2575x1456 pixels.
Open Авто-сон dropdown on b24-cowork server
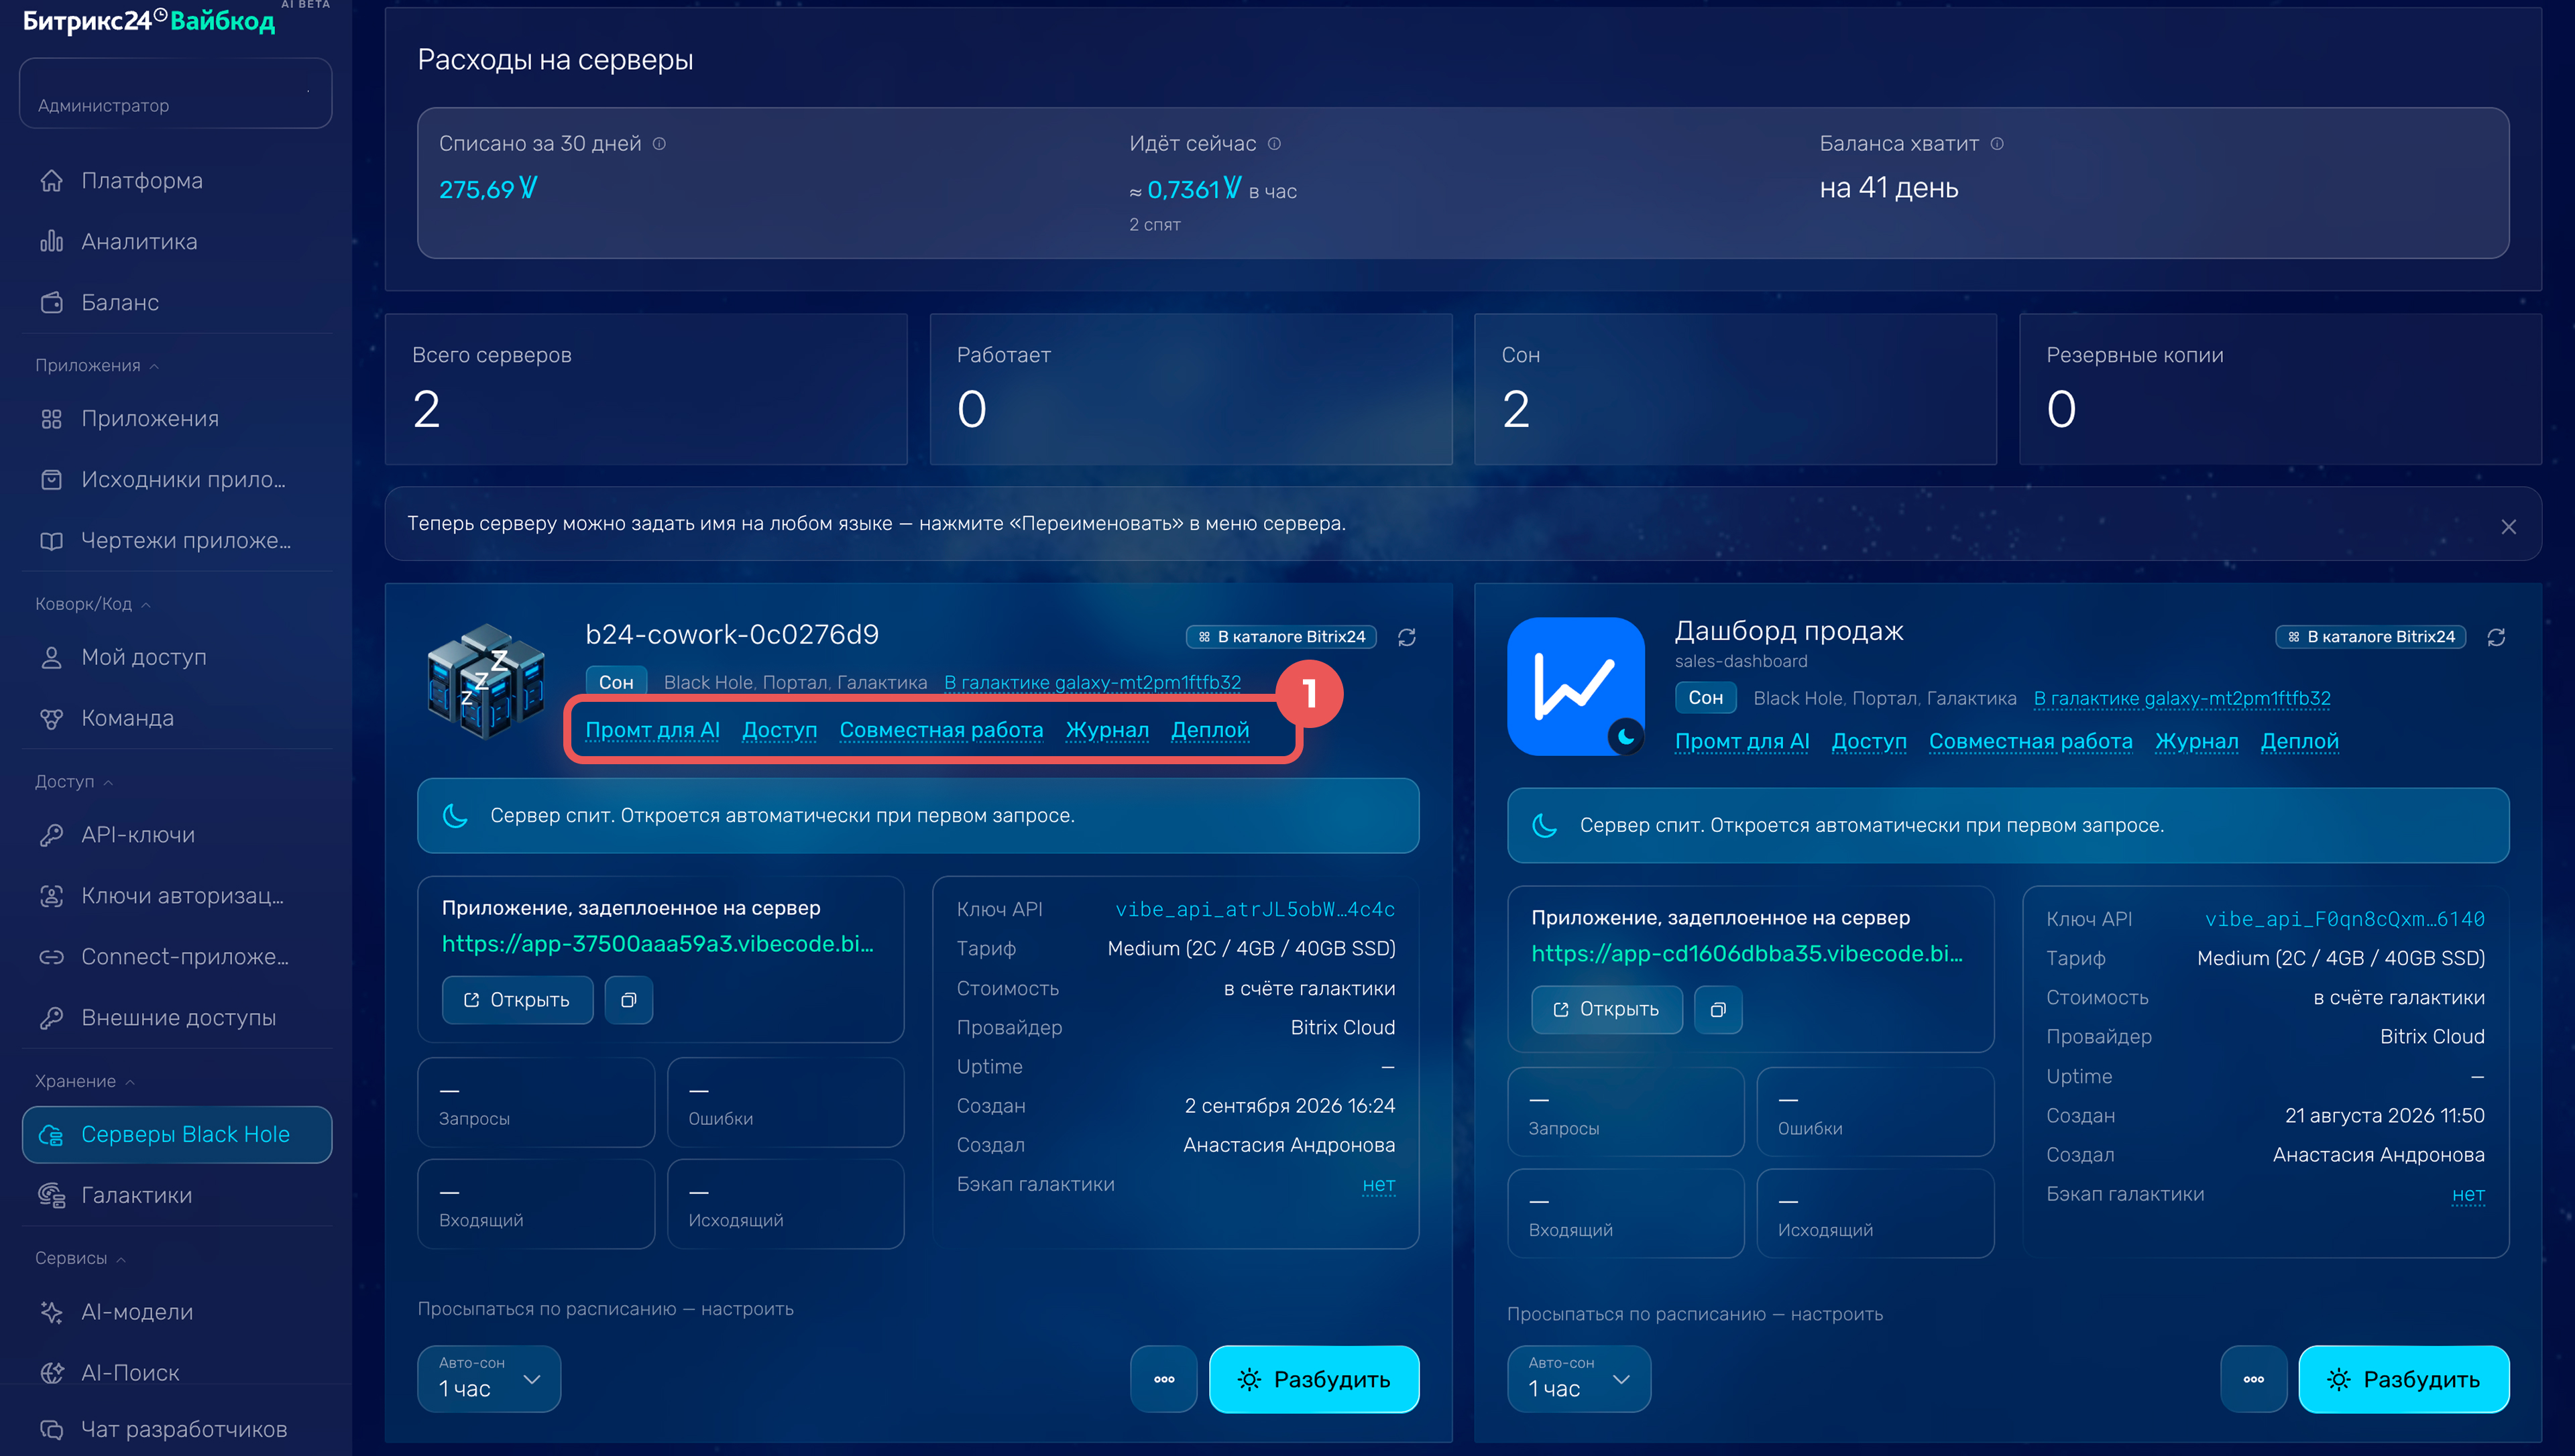489,1379
